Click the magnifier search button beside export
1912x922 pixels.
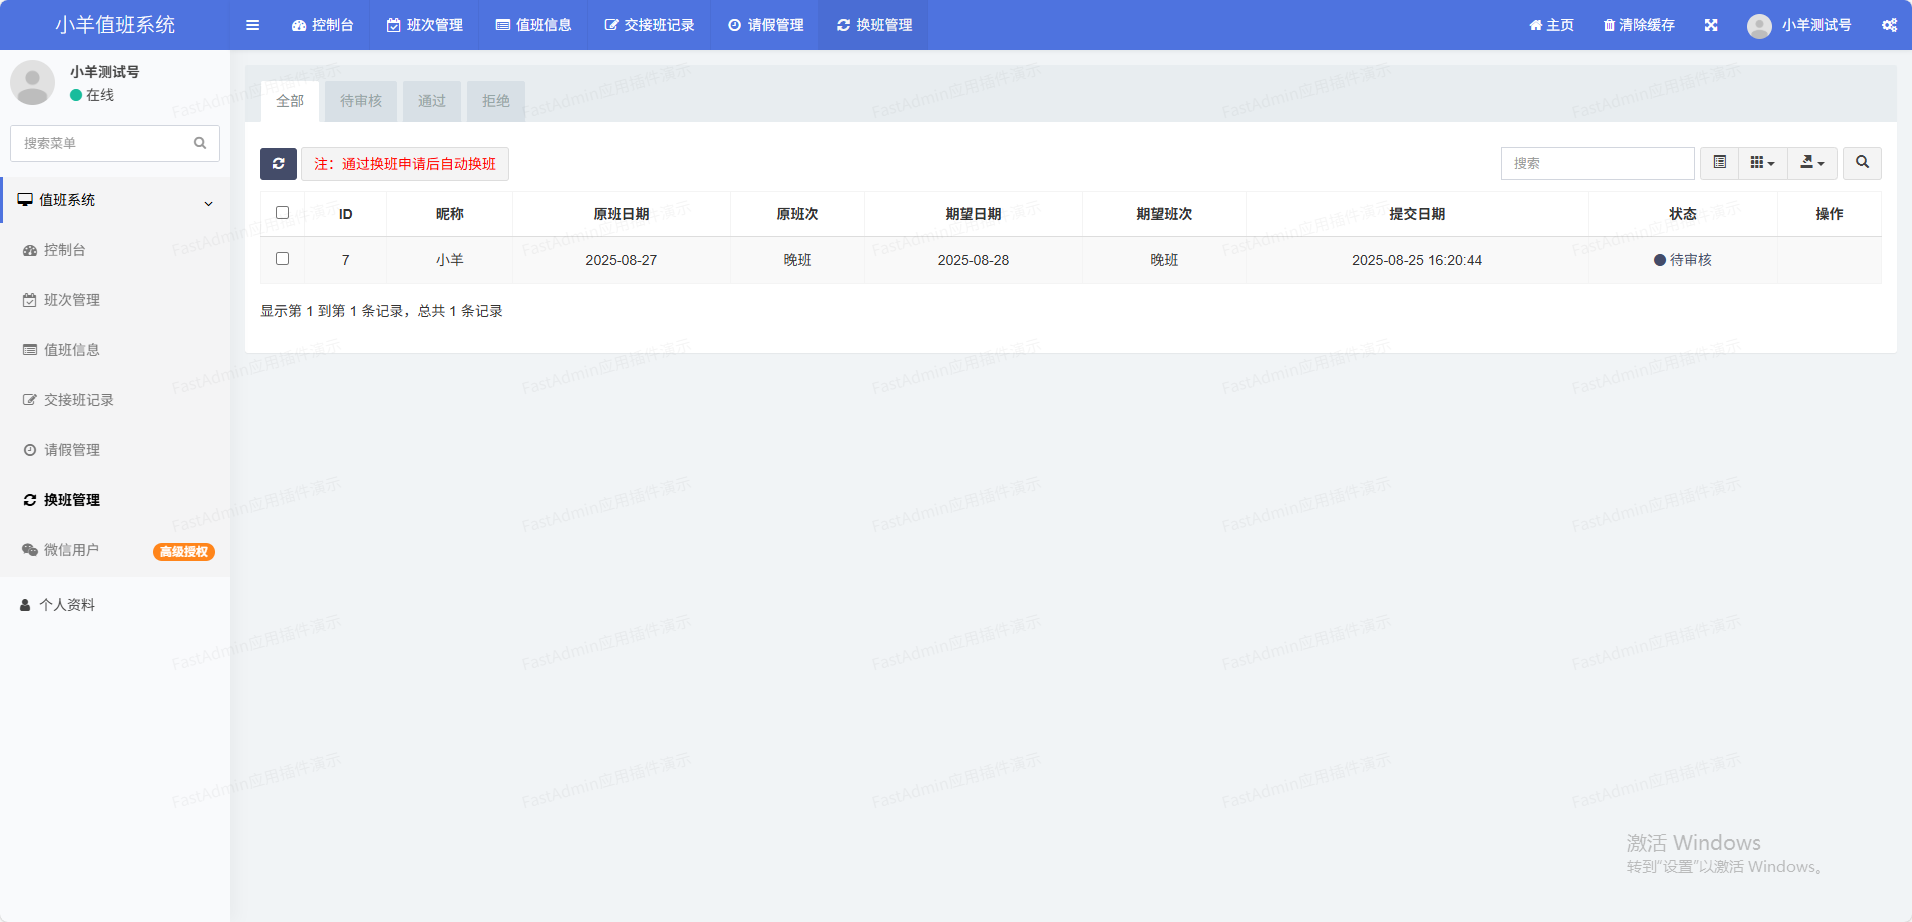tap(1862, 163)
